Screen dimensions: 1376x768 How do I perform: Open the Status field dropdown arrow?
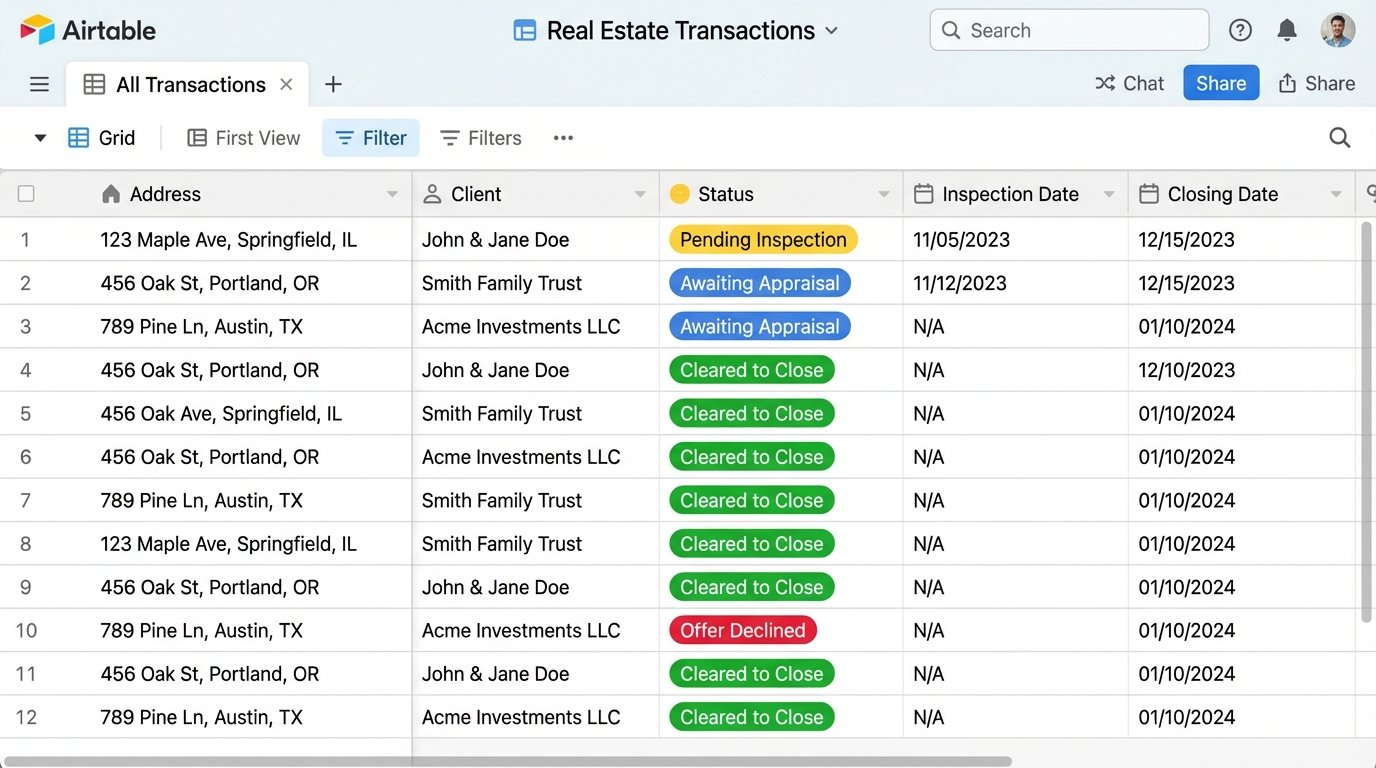(883, 193)
